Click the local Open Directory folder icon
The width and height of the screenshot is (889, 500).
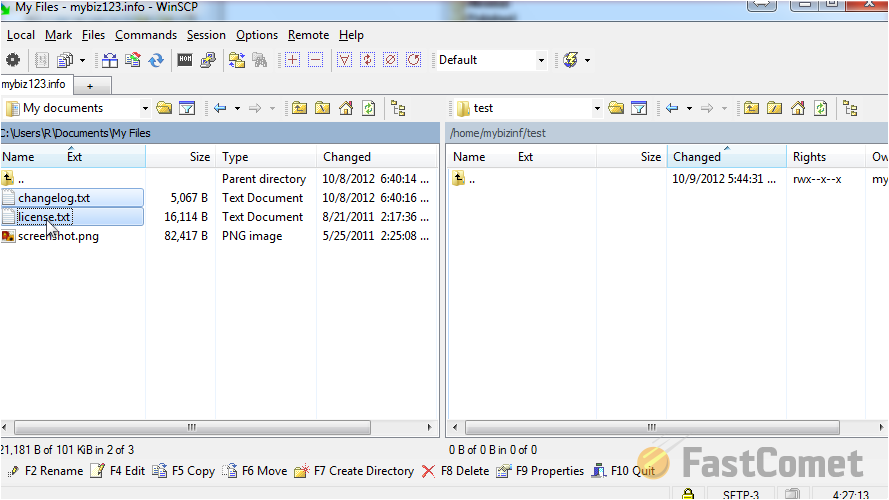click(x=164, y=108)
